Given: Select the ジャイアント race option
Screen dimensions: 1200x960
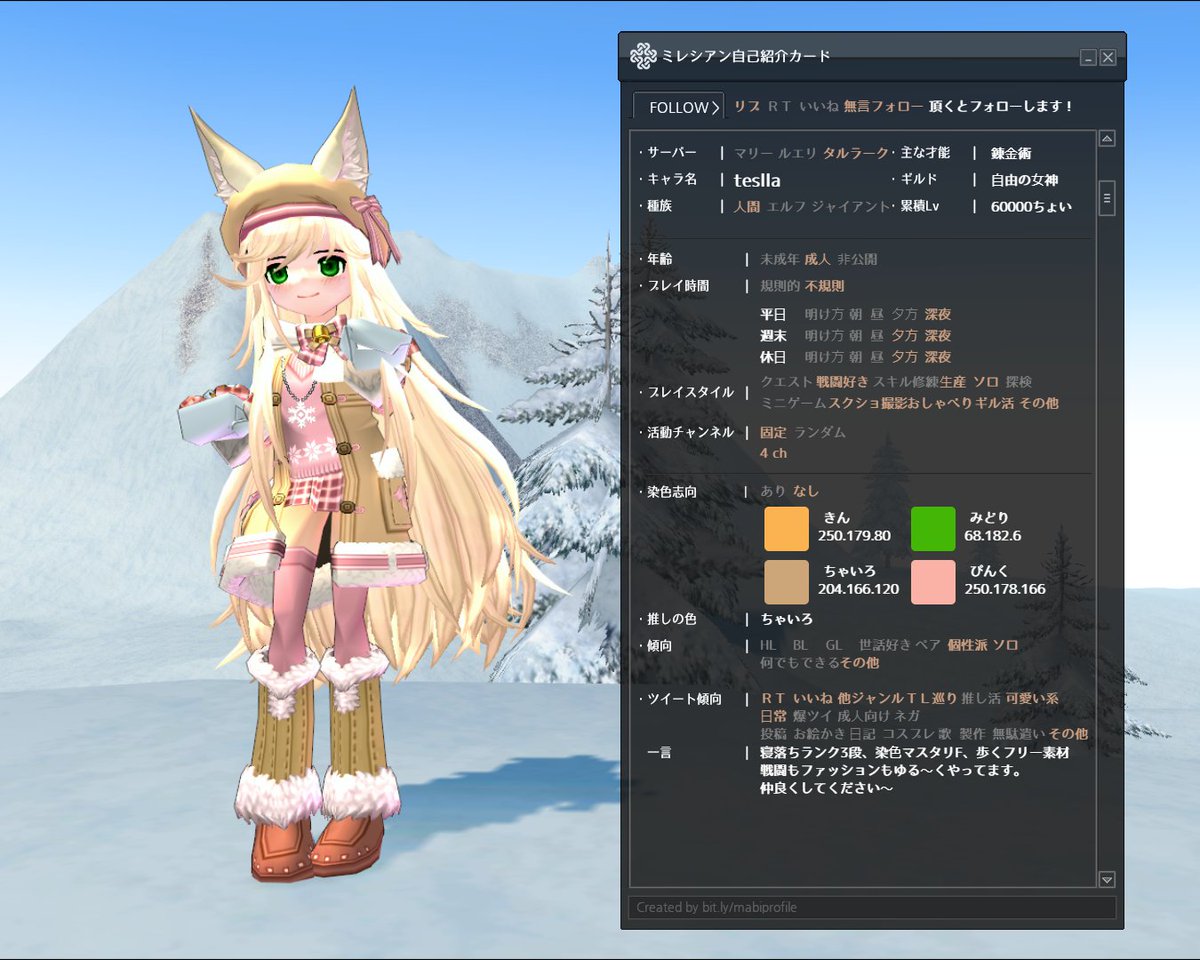Looking at the screenshot, I should pyautogui.click(x=850, y=206).
